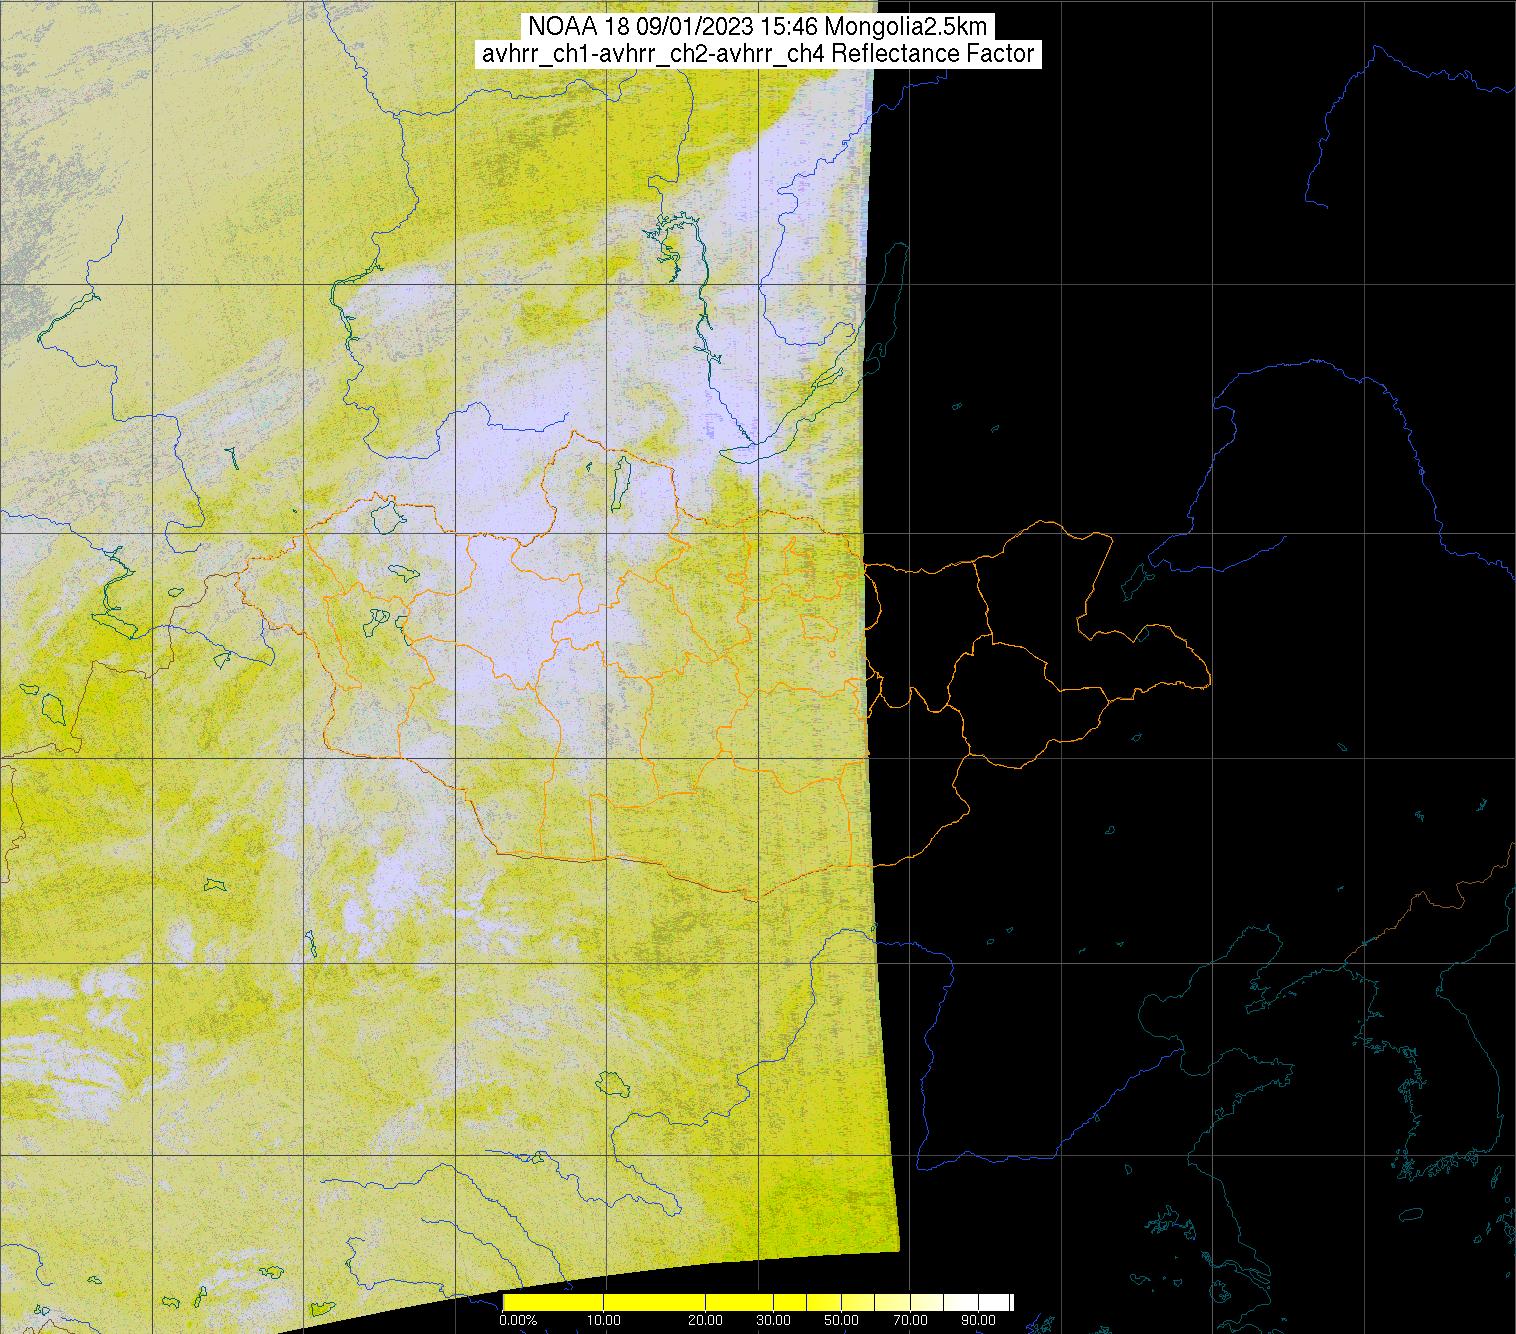This screenshot has height=1334, width=1516.
Task: Click the 70.00 tick label on the colorbar
Action: coord(908,1321)
